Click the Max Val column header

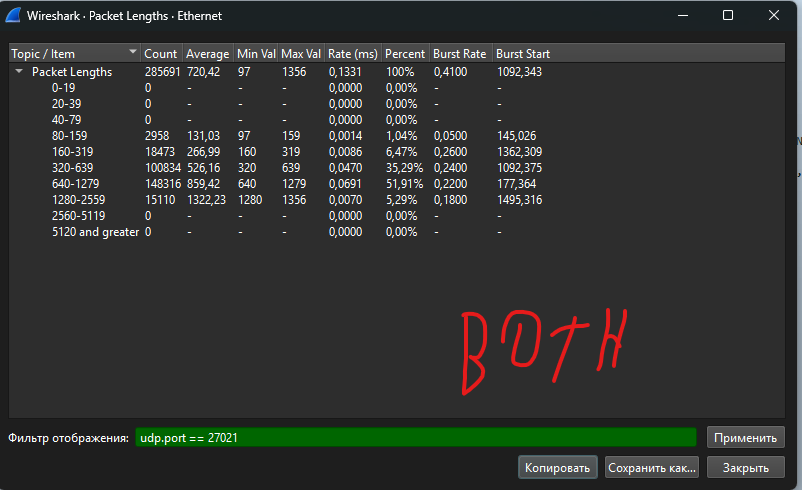(301, 53)
